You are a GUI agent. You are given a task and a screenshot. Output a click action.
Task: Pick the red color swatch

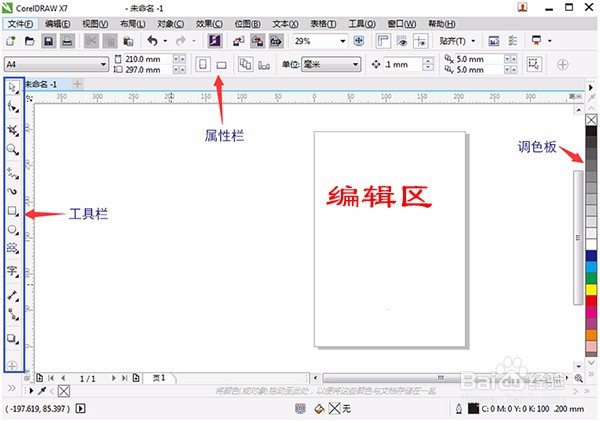click(591, 301)
